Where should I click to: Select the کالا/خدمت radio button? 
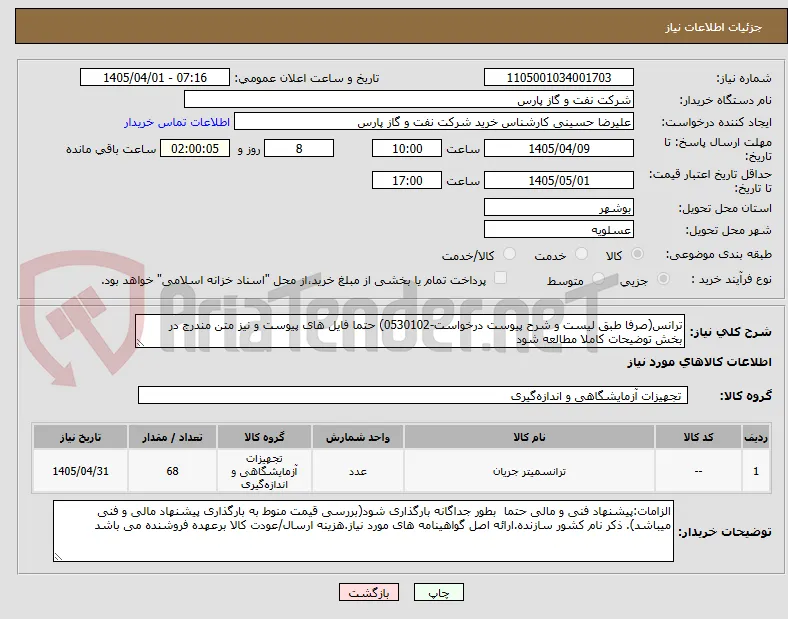[x=510, y=254]
